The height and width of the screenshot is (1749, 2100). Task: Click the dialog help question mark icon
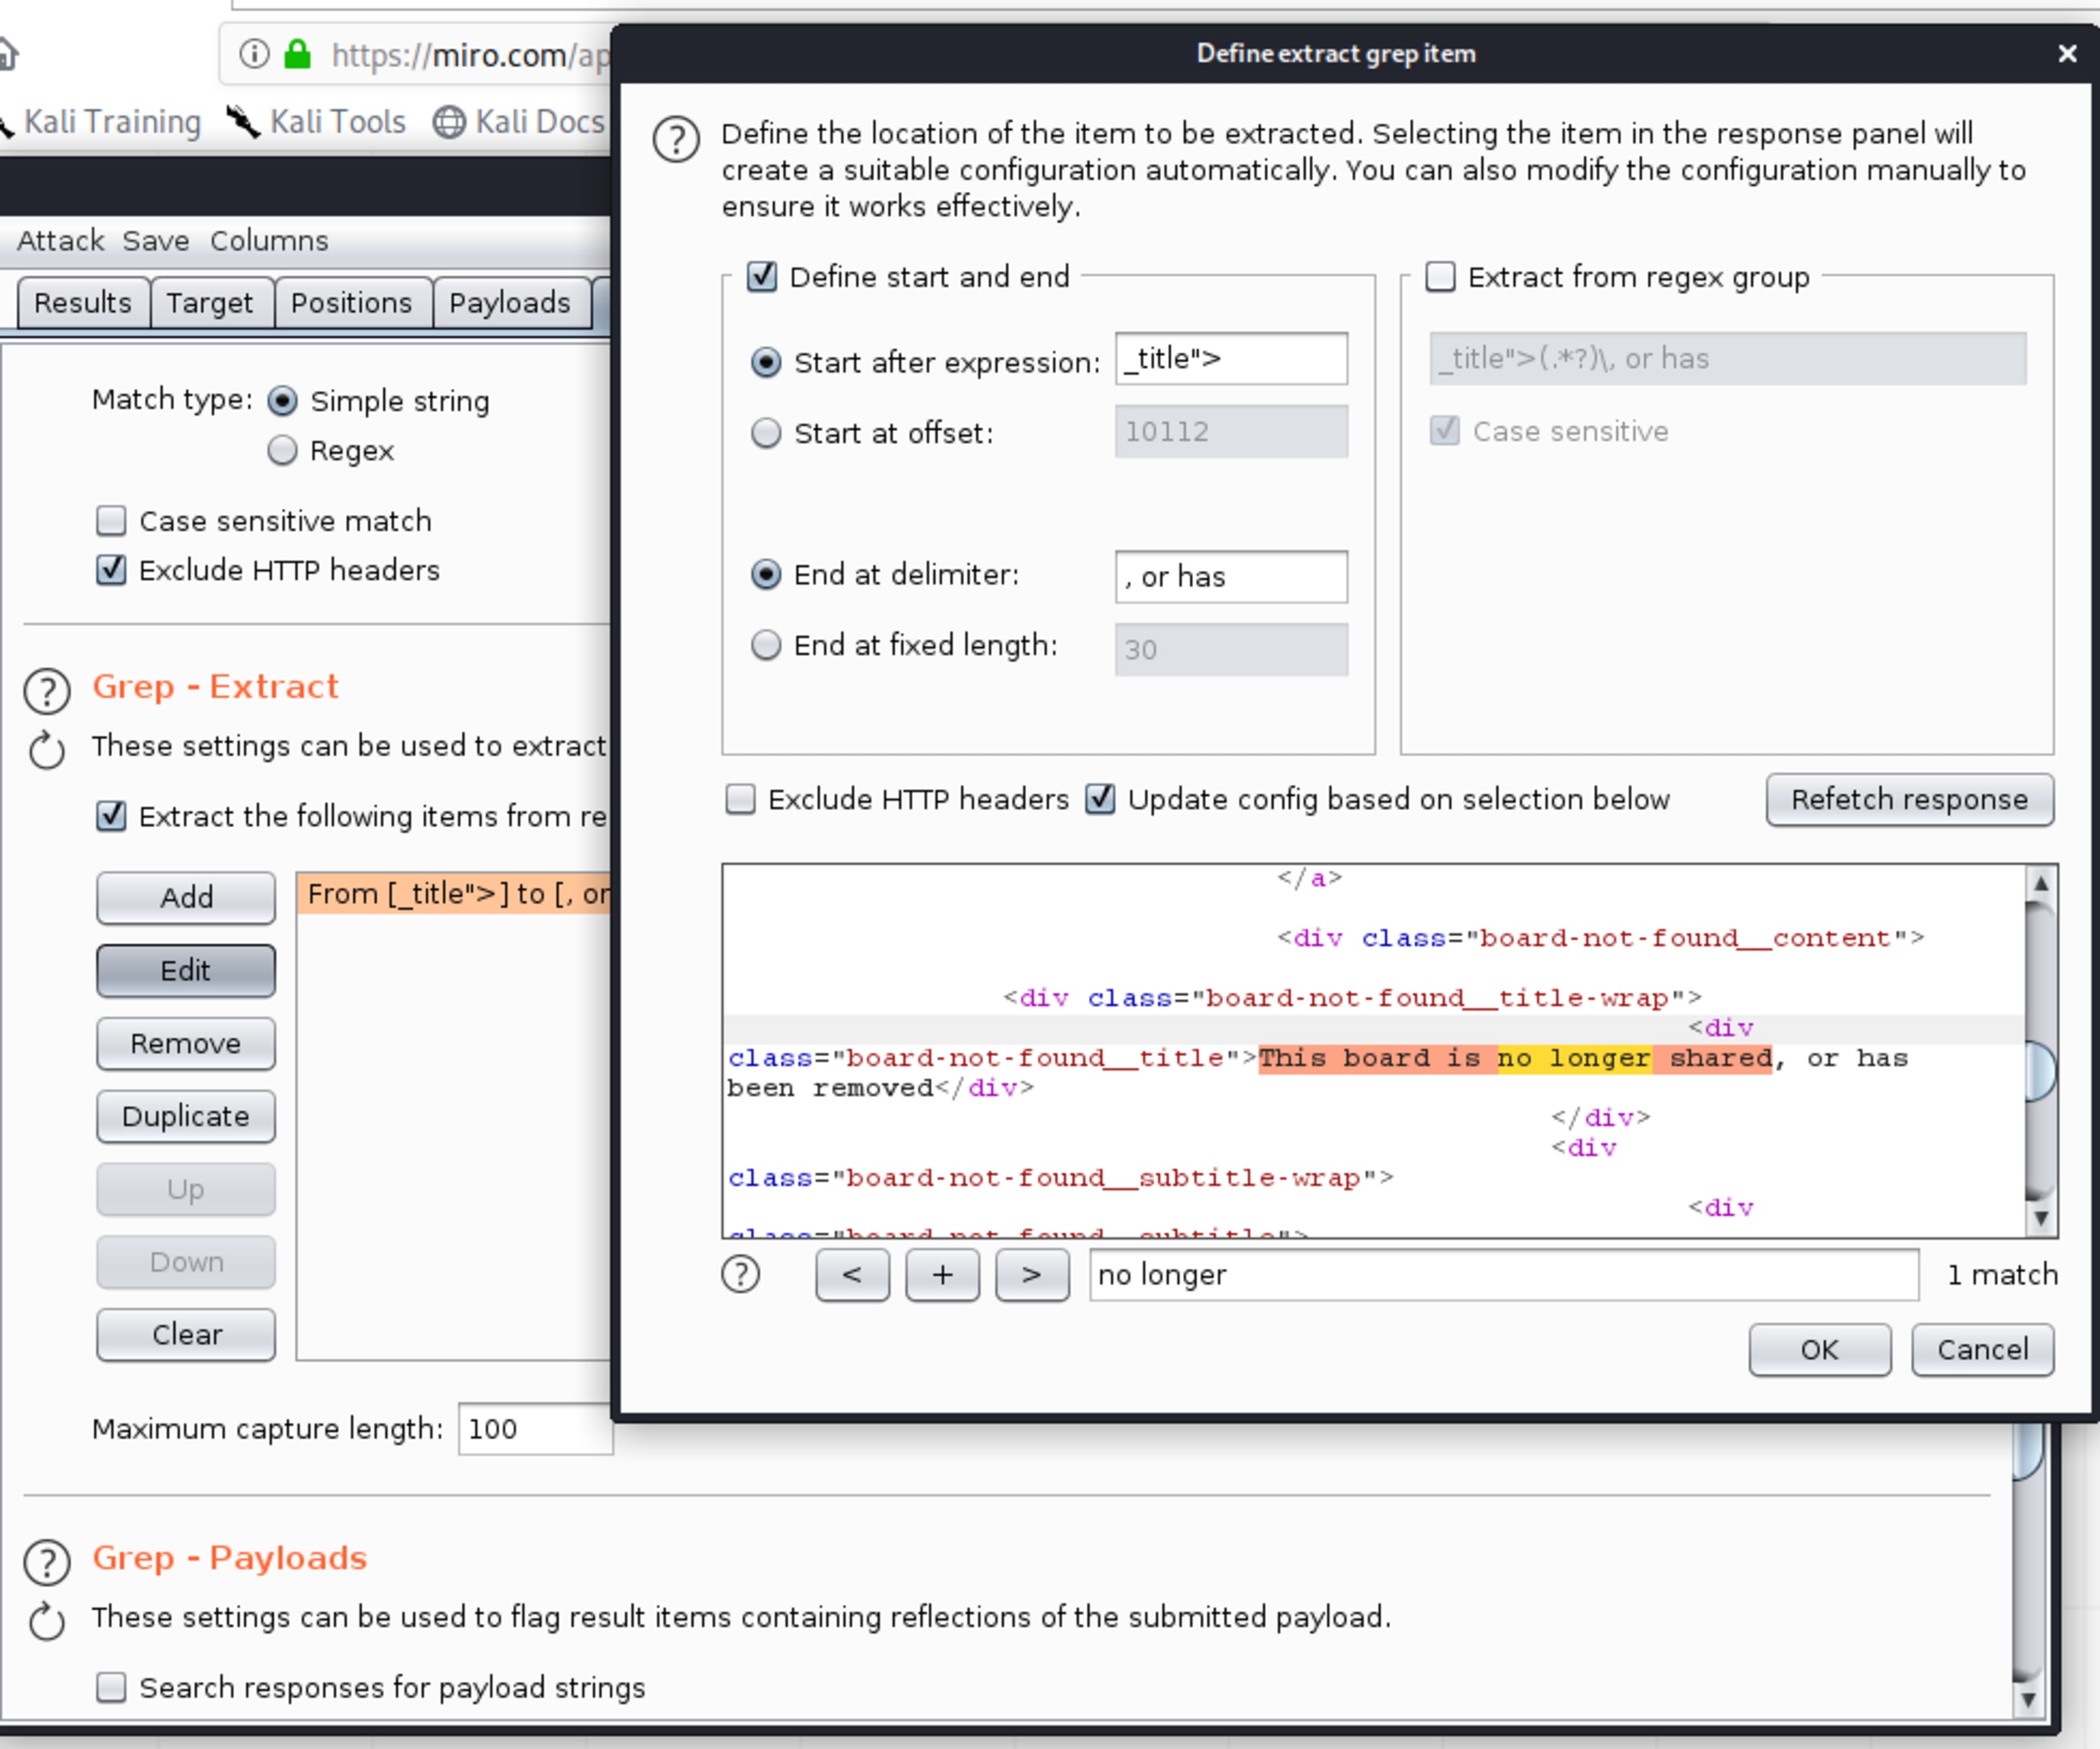[676, 139]
